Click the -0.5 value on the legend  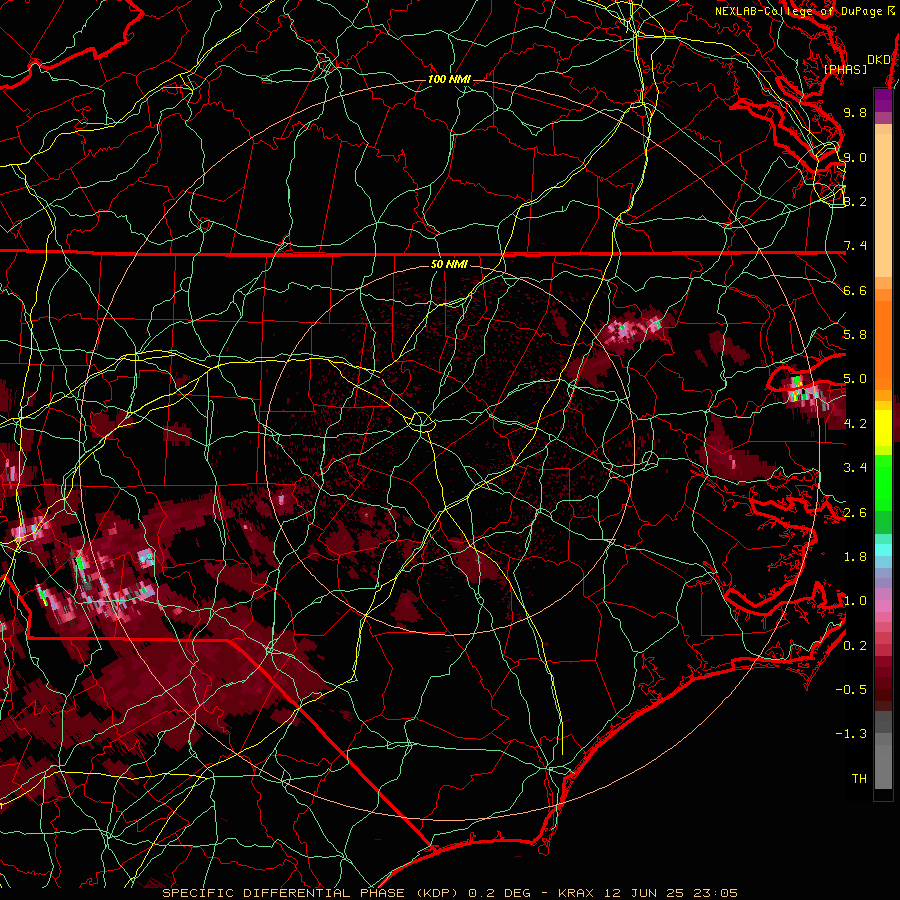coord(851,690)
